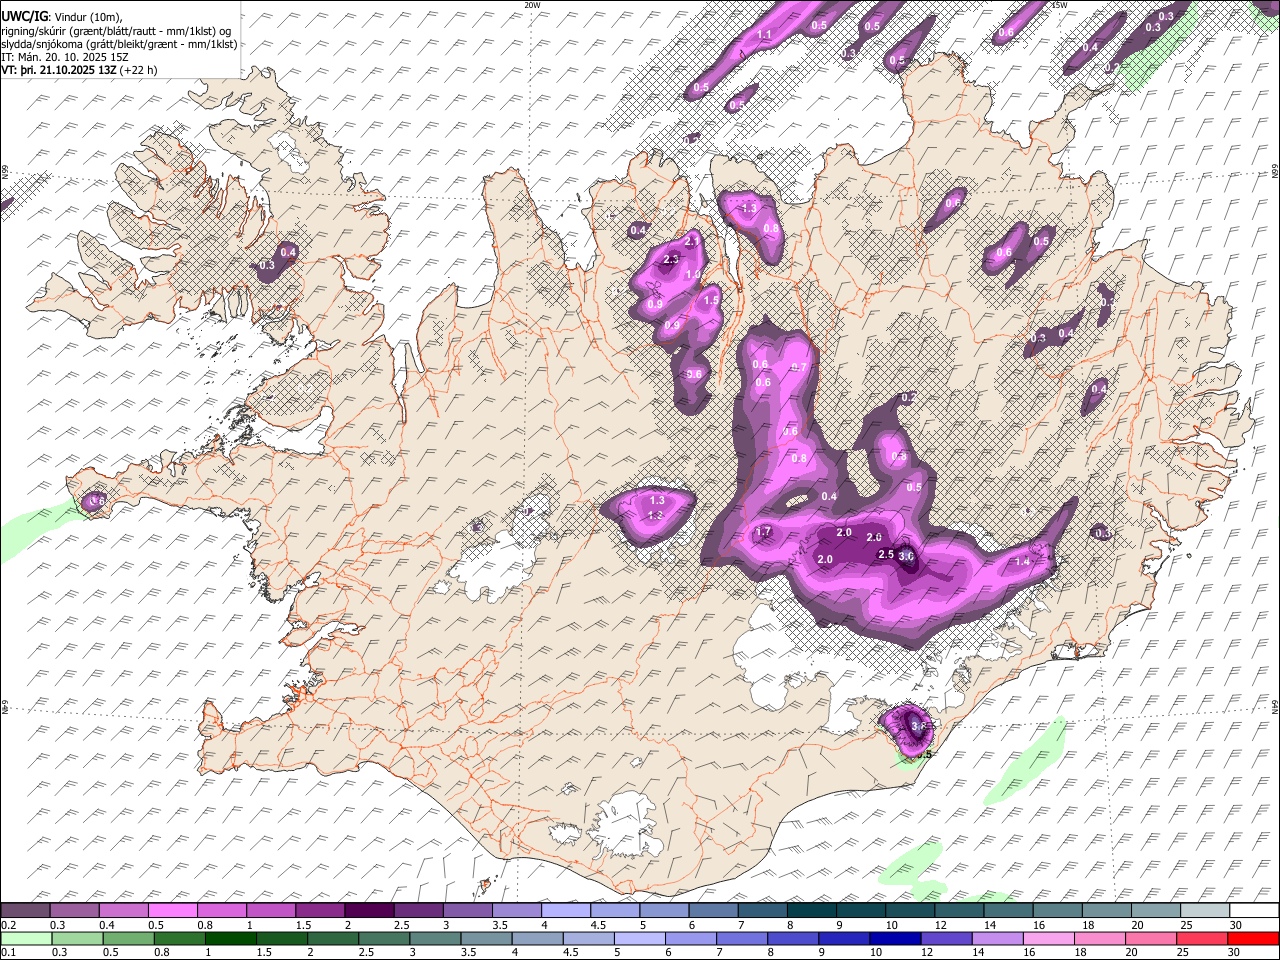Click the 'UWC/IG: Vindur (10m),' title line
Image resolution: width=1280 pixels, height=960 pixels.
(x=61, y=17)
